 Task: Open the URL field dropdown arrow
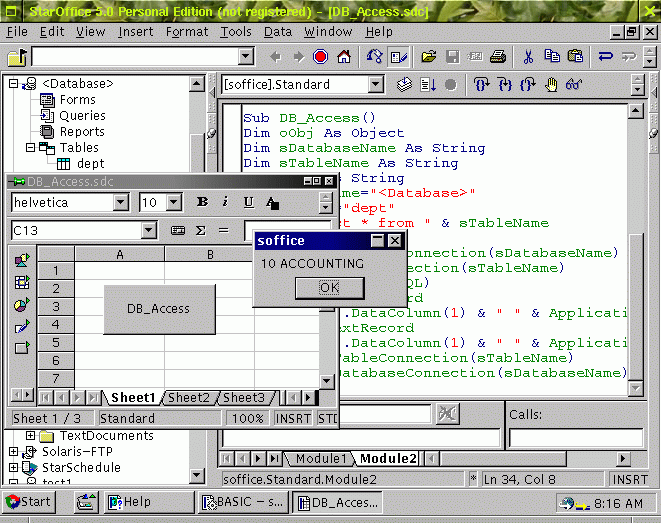[x=246, y=56]
